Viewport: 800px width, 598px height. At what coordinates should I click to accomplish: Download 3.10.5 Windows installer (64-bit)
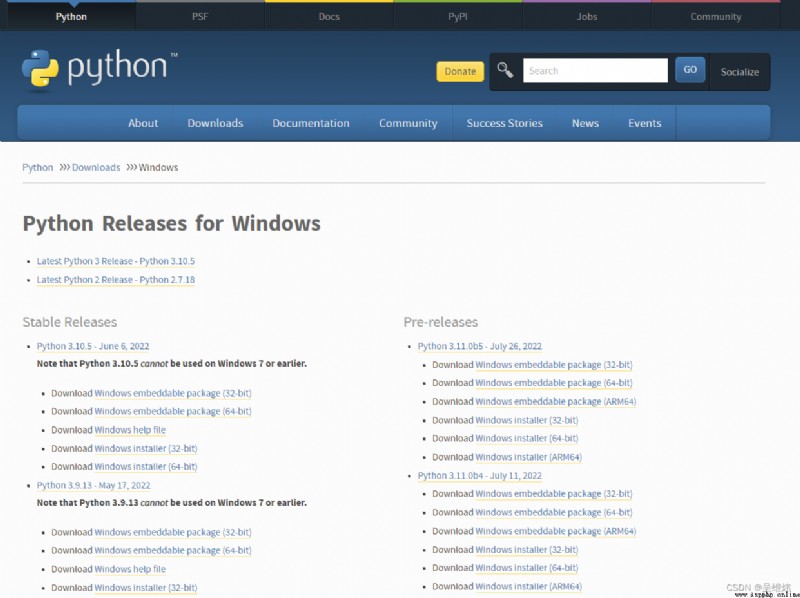point(146,466)
